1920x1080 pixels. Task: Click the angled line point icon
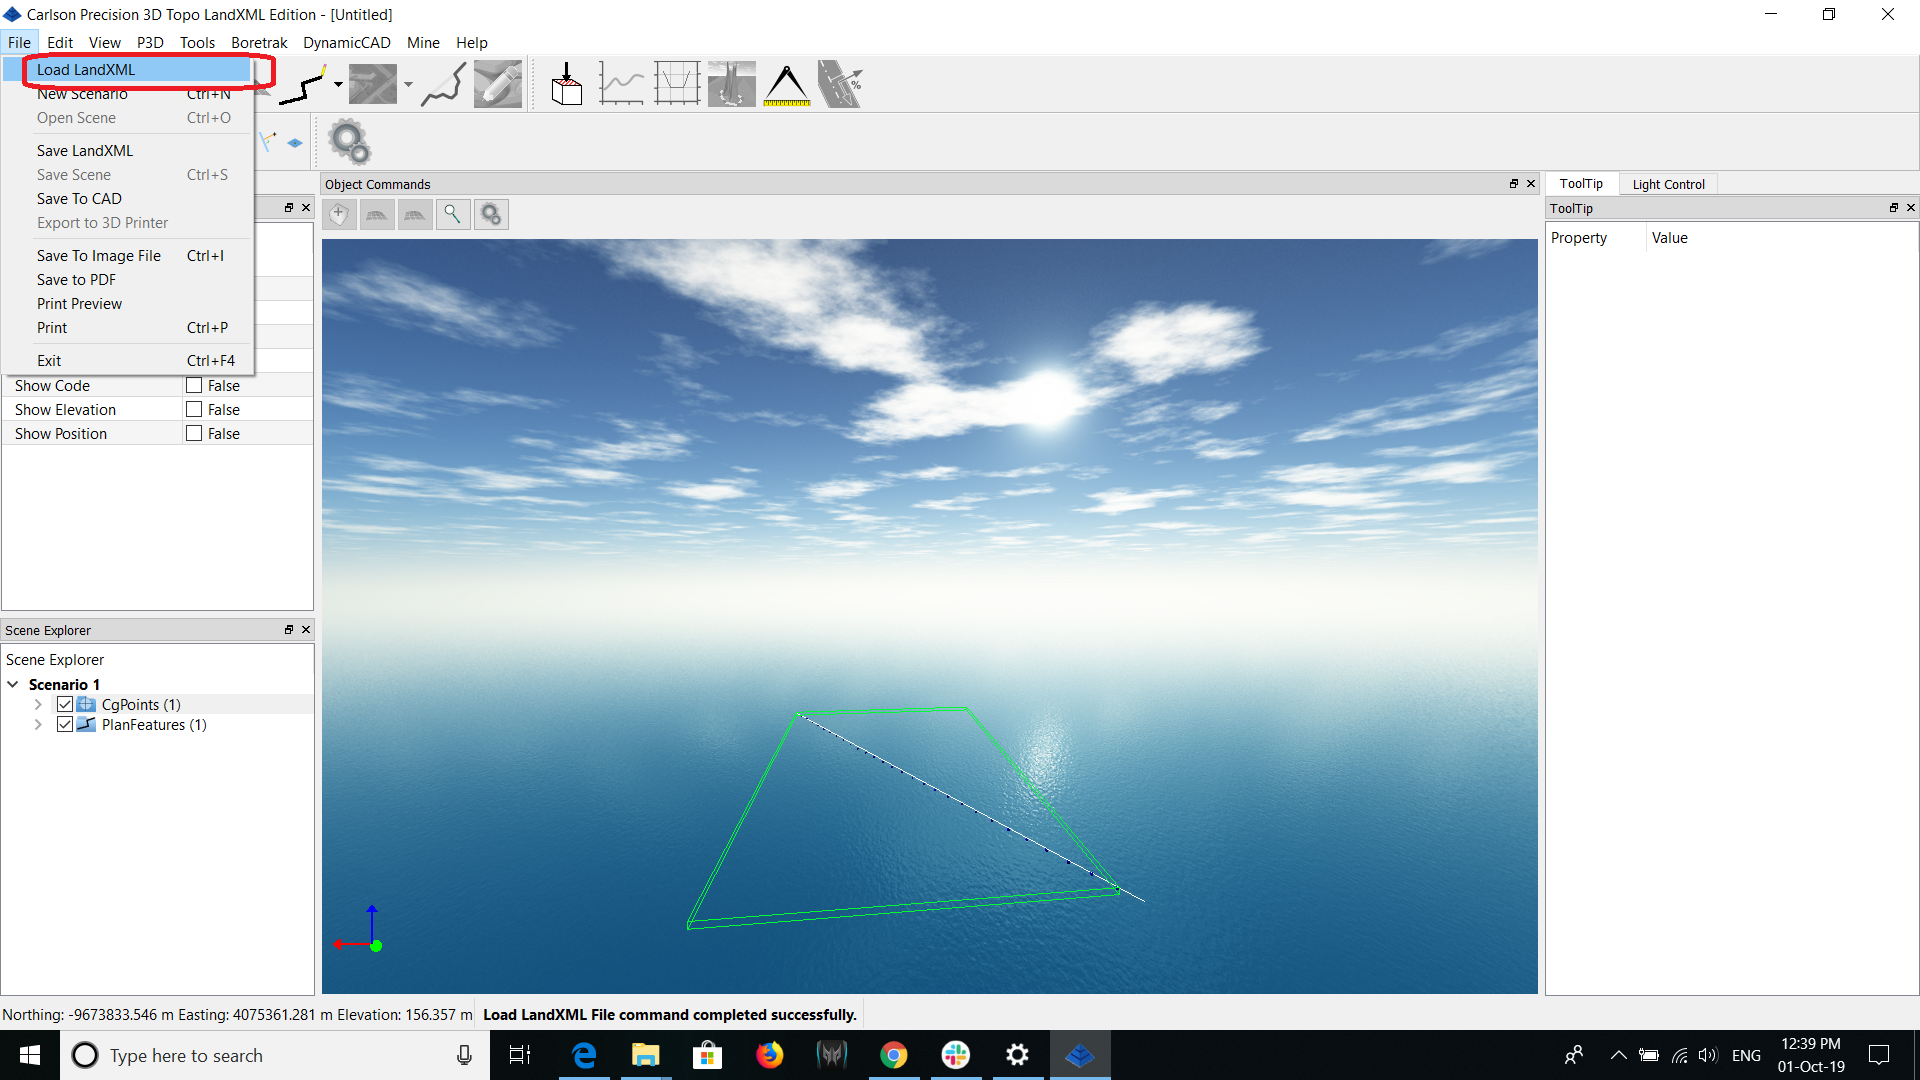(x=268, y=142)
